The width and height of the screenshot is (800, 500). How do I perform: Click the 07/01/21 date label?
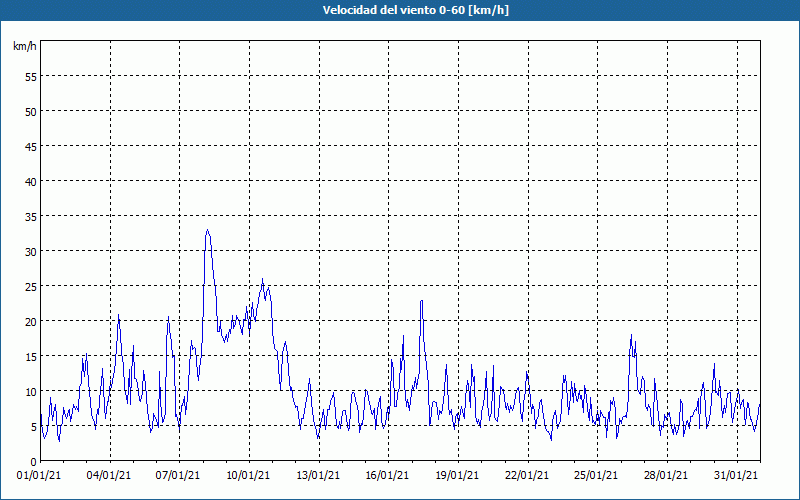pos(178,475)
